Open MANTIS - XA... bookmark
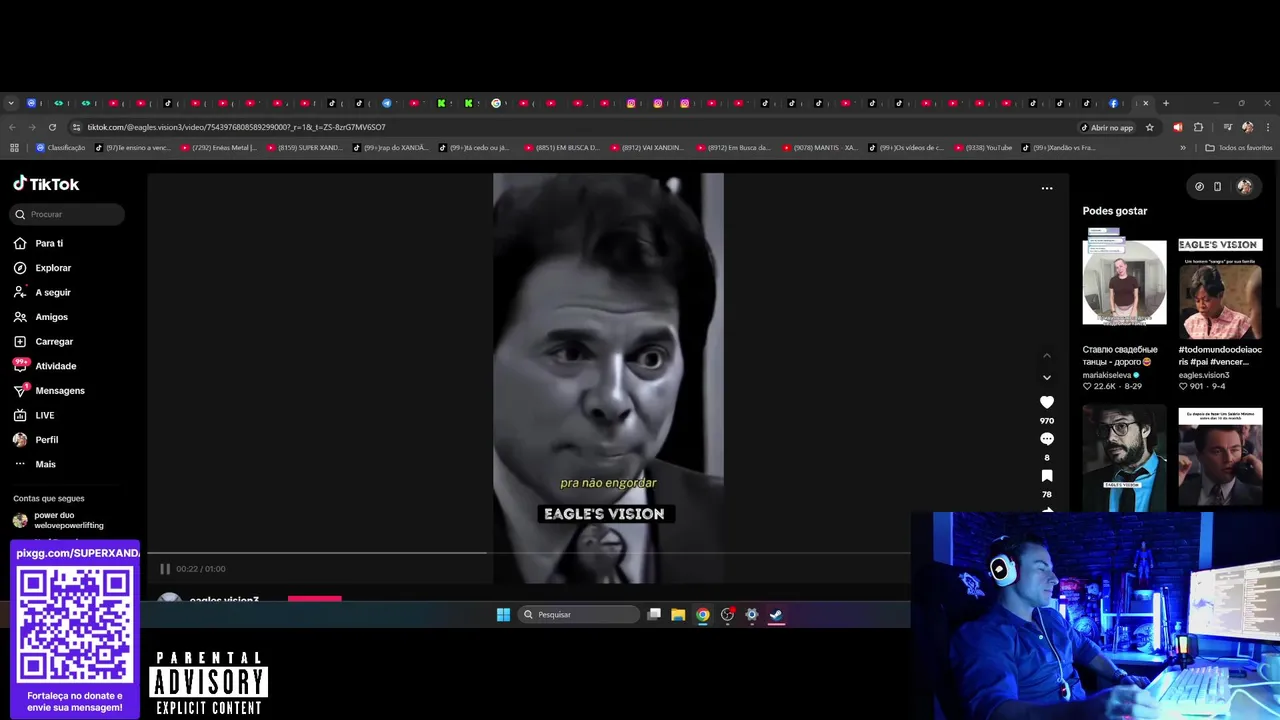The height and width of the screenshot is (720, 1280). [820, 148]
